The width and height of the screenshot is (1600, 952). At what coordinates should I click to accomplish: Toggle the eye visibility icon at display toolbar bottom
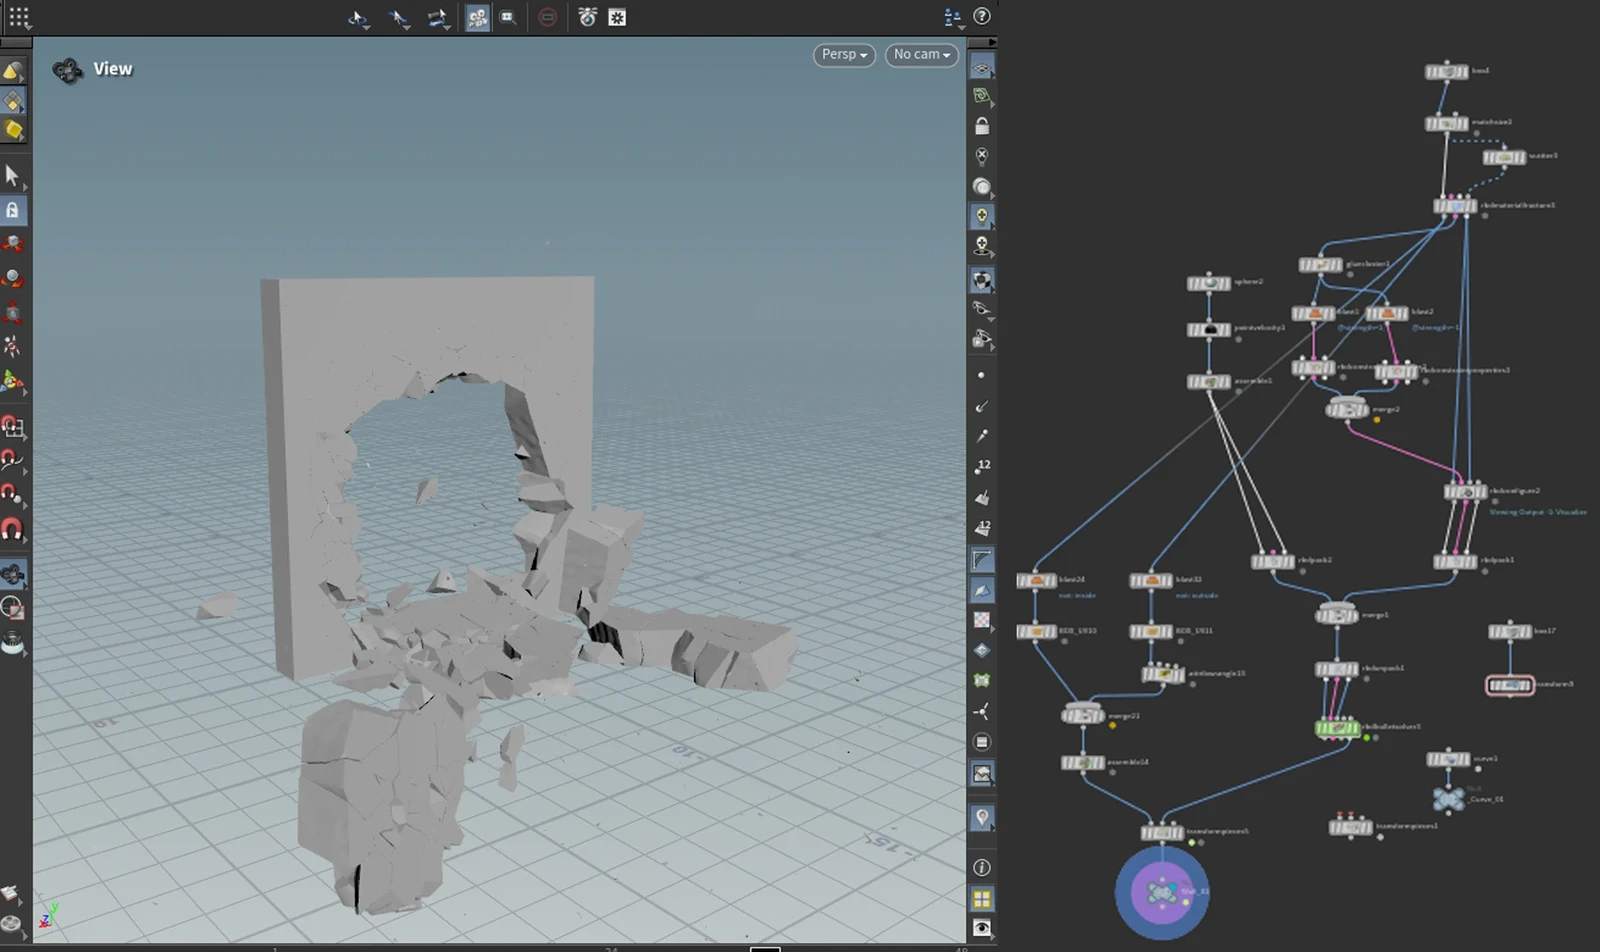point(982,928)
